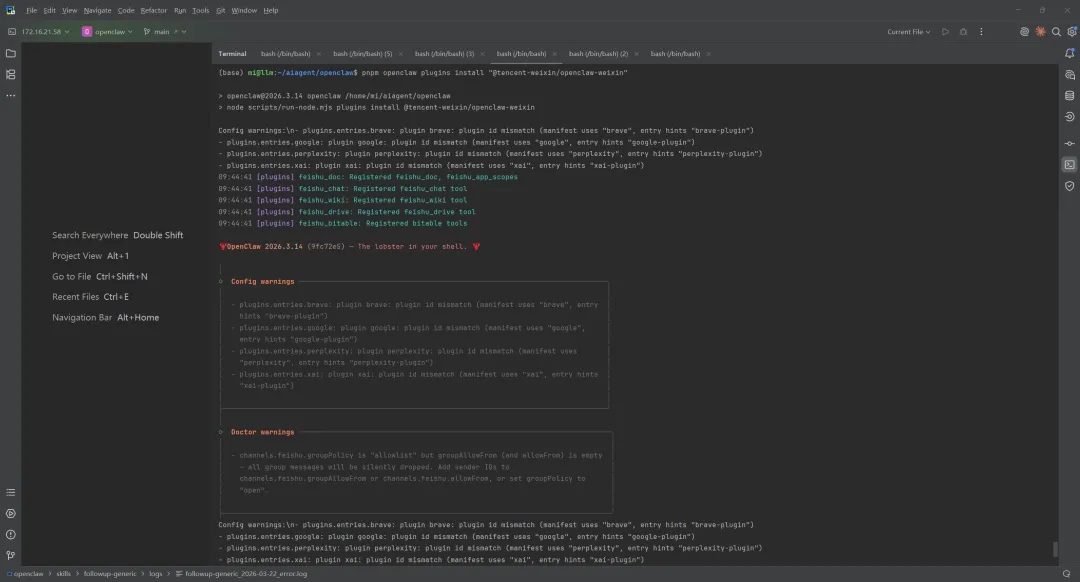This screenshot has width=1080, height=582.
Task: Click the Go to File Ctrl+Shift+N hint
Action: click(x=100, y=276)
